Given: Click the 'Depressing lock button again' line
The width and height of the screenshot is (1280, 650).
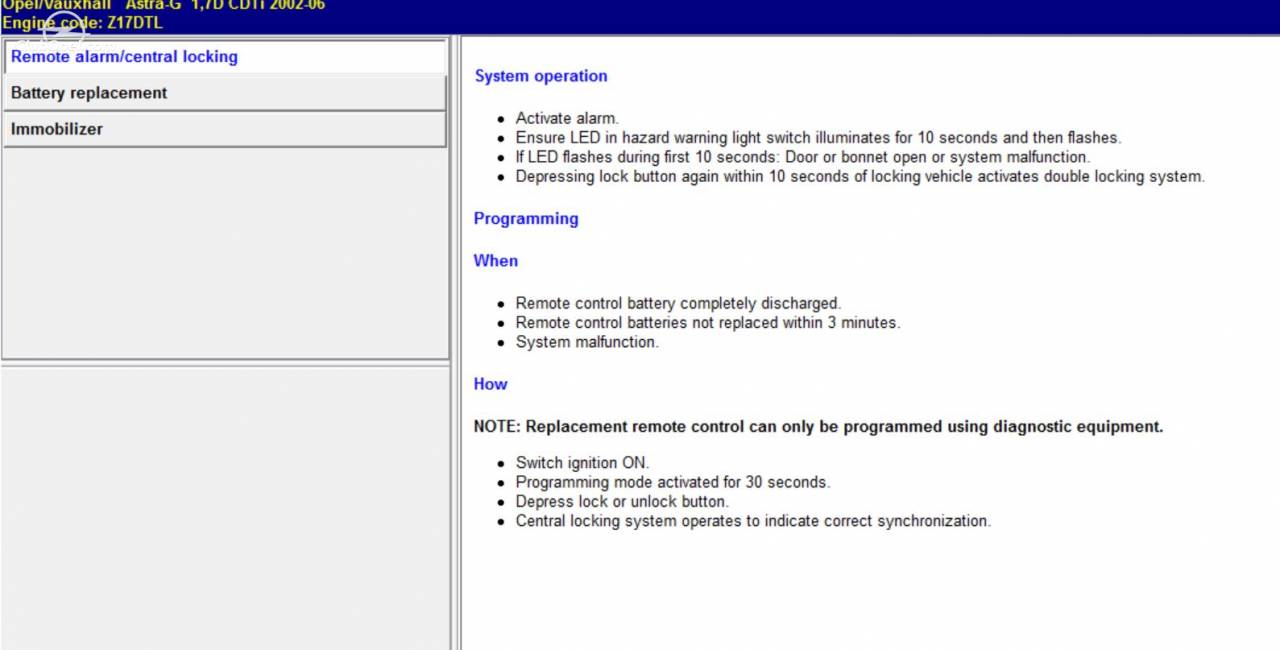Looking at the screenshot, I should click(860, 177).
